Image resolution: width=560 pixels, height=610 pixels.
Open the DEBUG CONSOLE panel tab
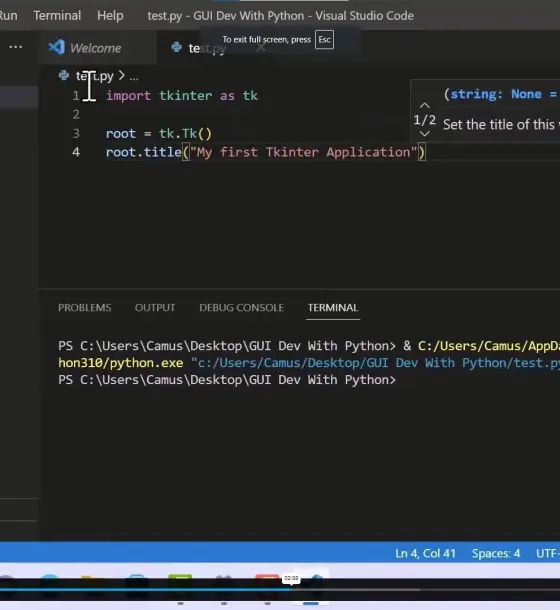click(241, 308)
